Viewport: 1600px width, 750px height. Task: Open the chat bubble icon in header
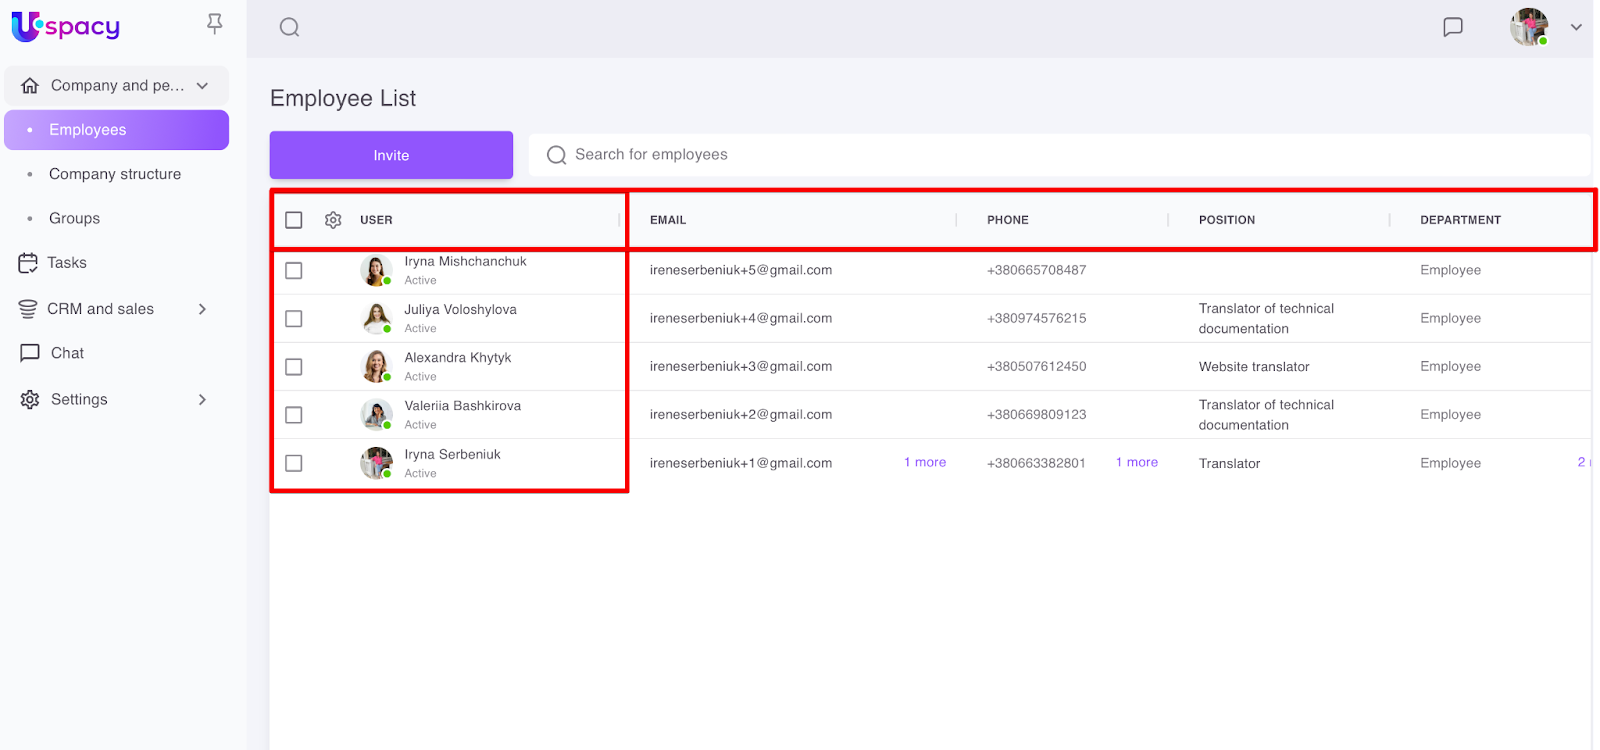tap(1452, 27)
